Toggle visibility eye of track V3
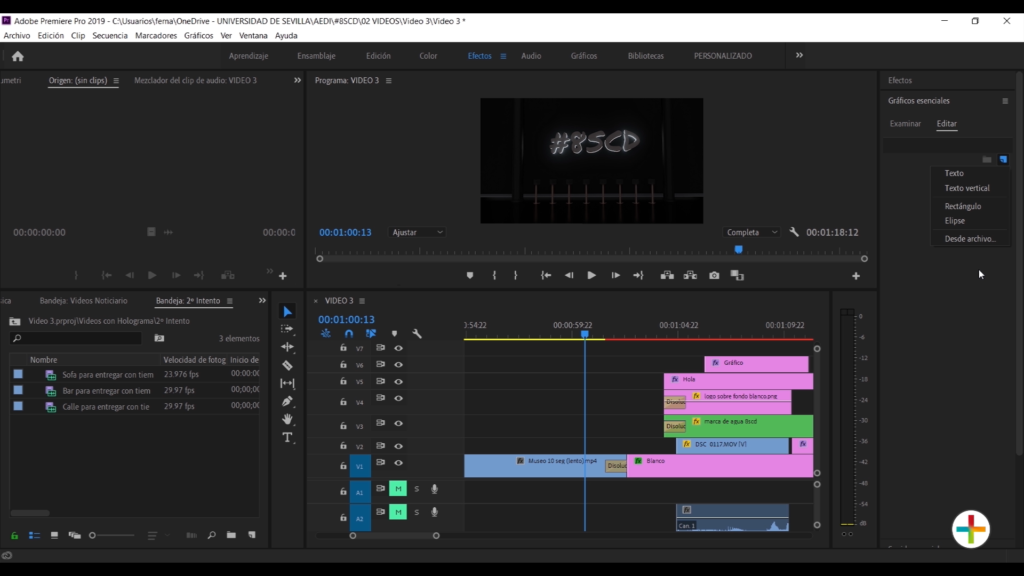The width and height of the screenshot is (1024, 576). point(398,423)
